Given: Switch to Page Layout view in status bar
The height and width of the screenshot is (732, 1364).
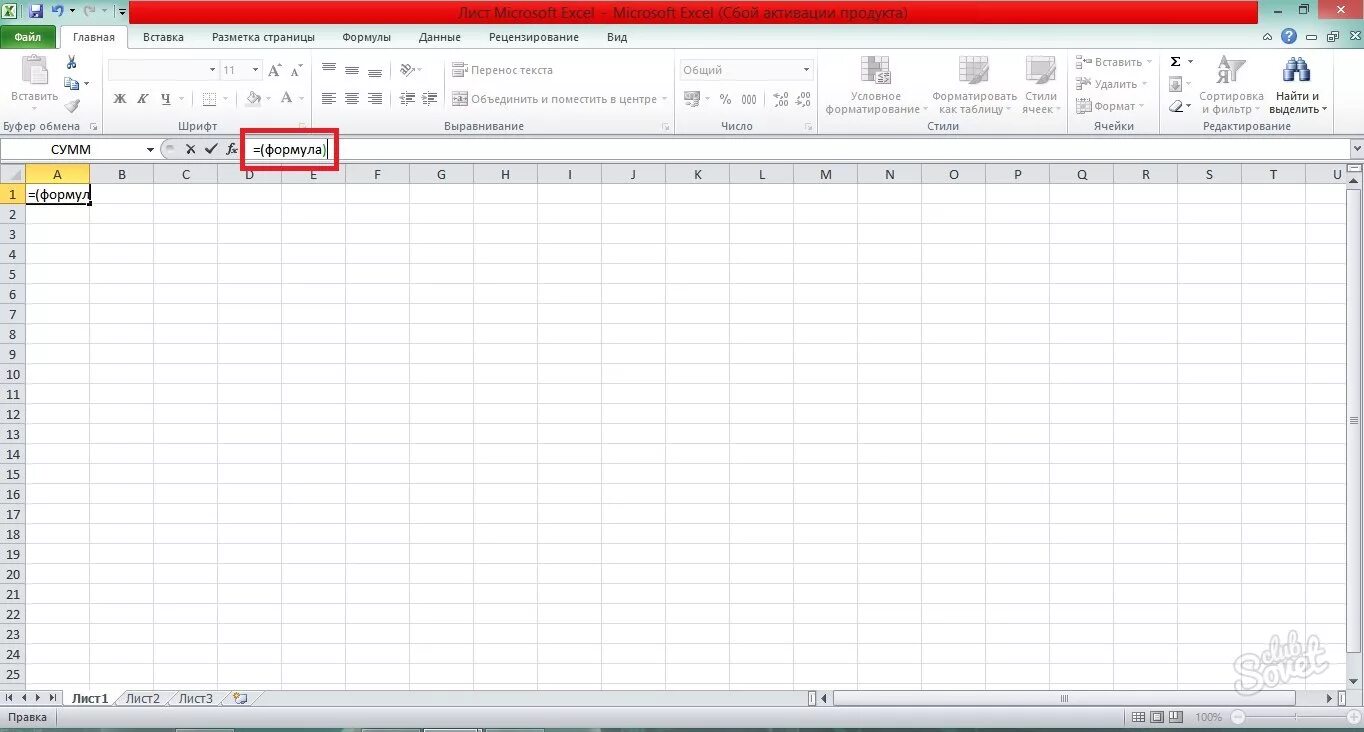Looking at the screenshot, I should 1157,717.
